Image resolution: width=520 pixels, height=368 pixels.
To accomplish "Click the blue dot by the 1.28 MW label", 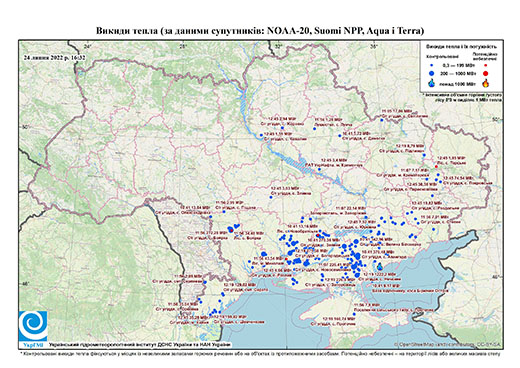I will click(x=314, y=129).
